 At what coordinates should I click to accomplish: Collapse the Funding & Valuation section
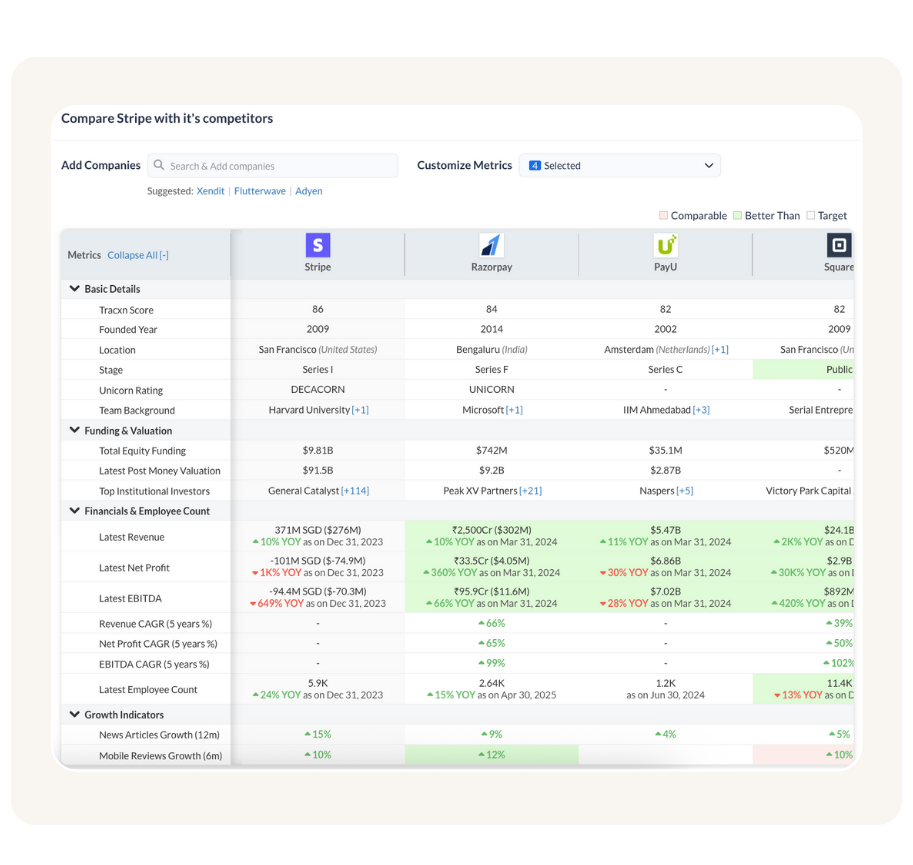click(x=75, y=431)
